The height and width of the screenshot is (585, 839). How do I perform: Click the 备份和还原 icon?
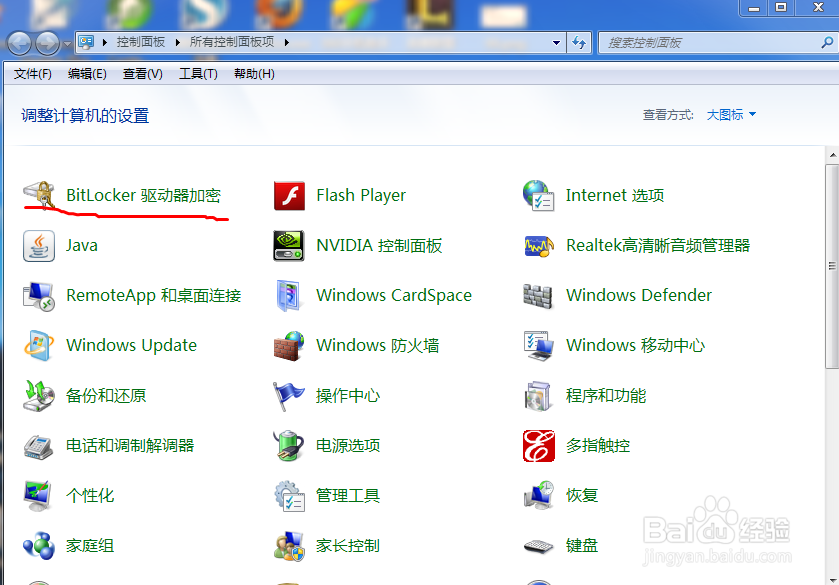pyautogui.click(x=39, y=396)
